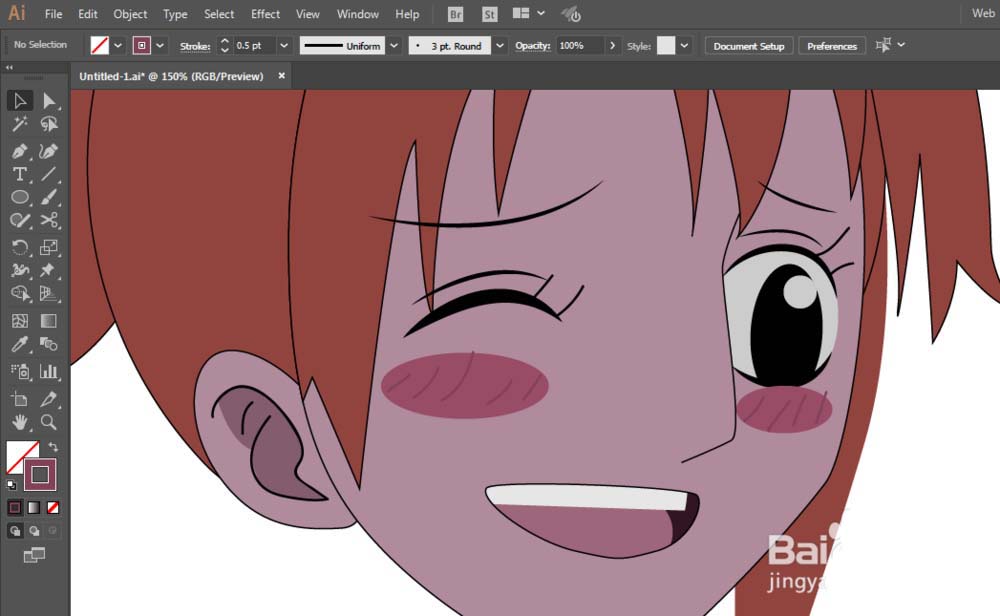The height and width of the screenshot is (616, 1000).
Task: Open the Effect menu
Action: point(265,14)
